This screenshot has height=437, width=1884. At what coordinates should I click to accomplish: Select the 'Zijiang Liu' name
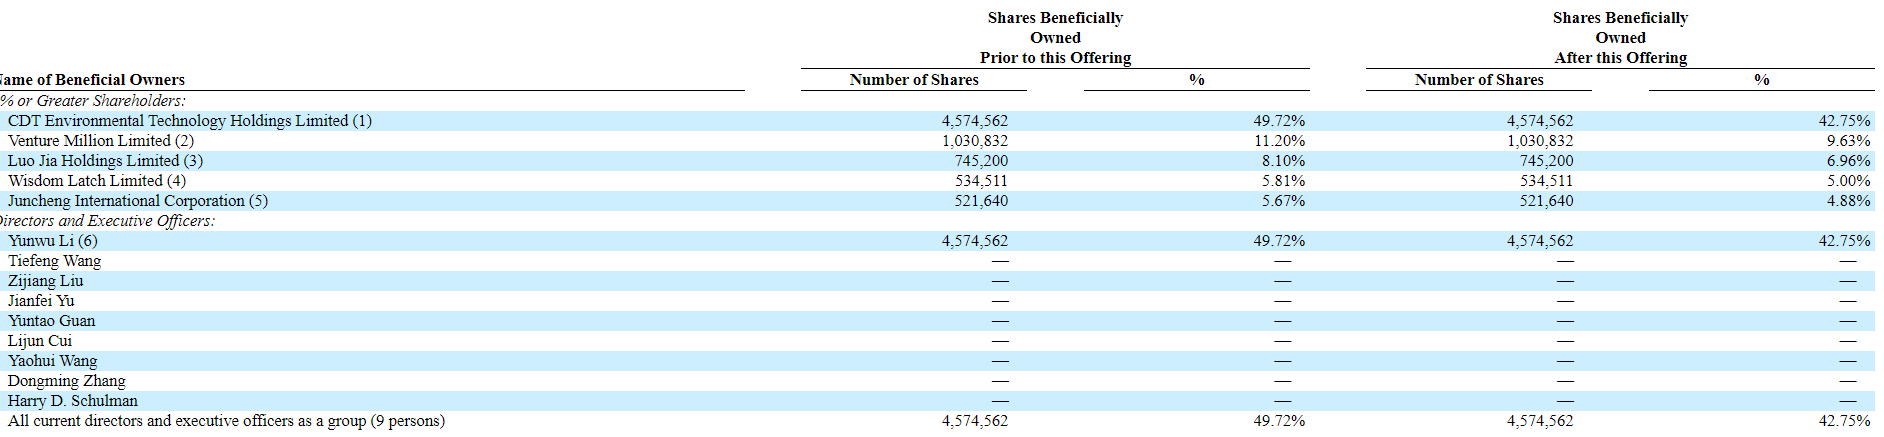coord(46,281)
